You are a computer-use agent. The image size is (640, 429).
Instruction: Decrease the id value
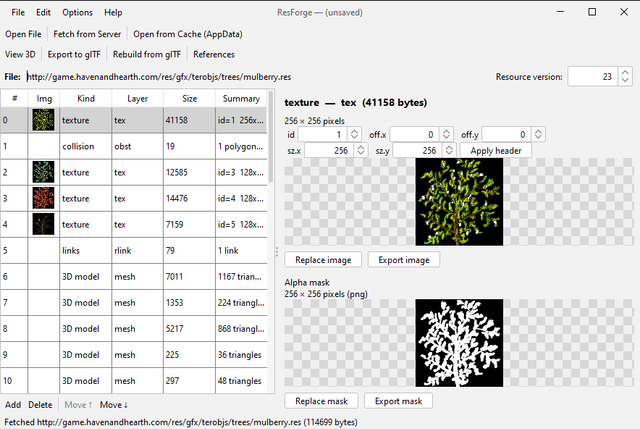coord(354,138)
